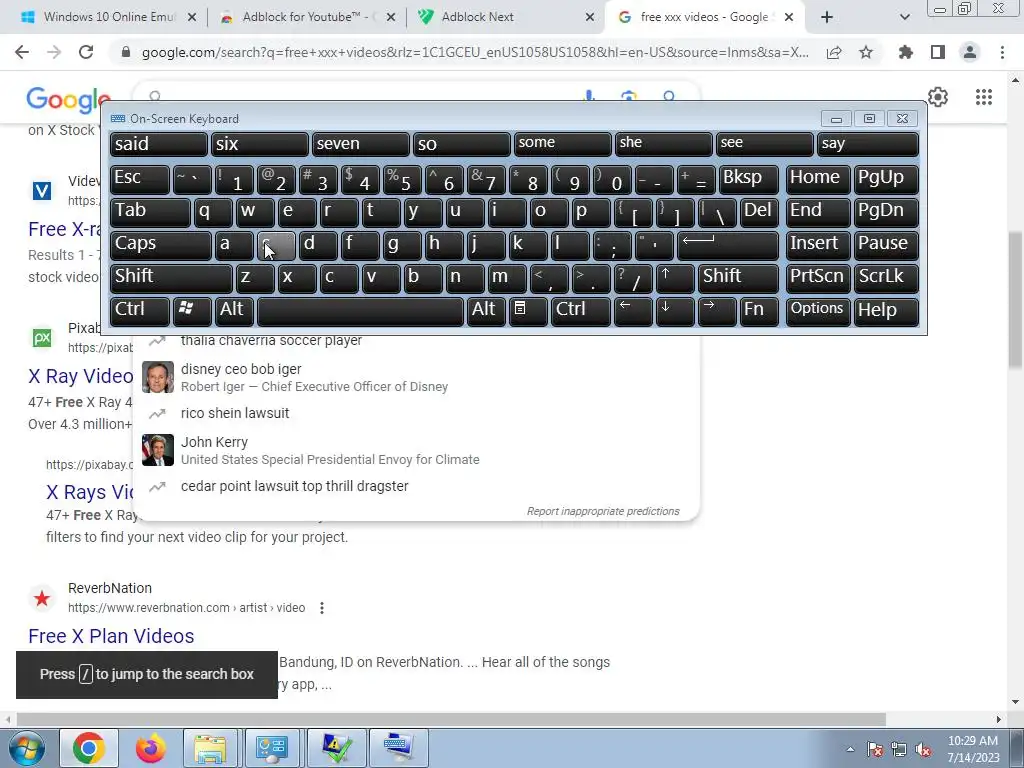Viewport: 1024px width, 768px height.
Task: Toggle the left Ctrl key
Action: click(x=140, y=311)
